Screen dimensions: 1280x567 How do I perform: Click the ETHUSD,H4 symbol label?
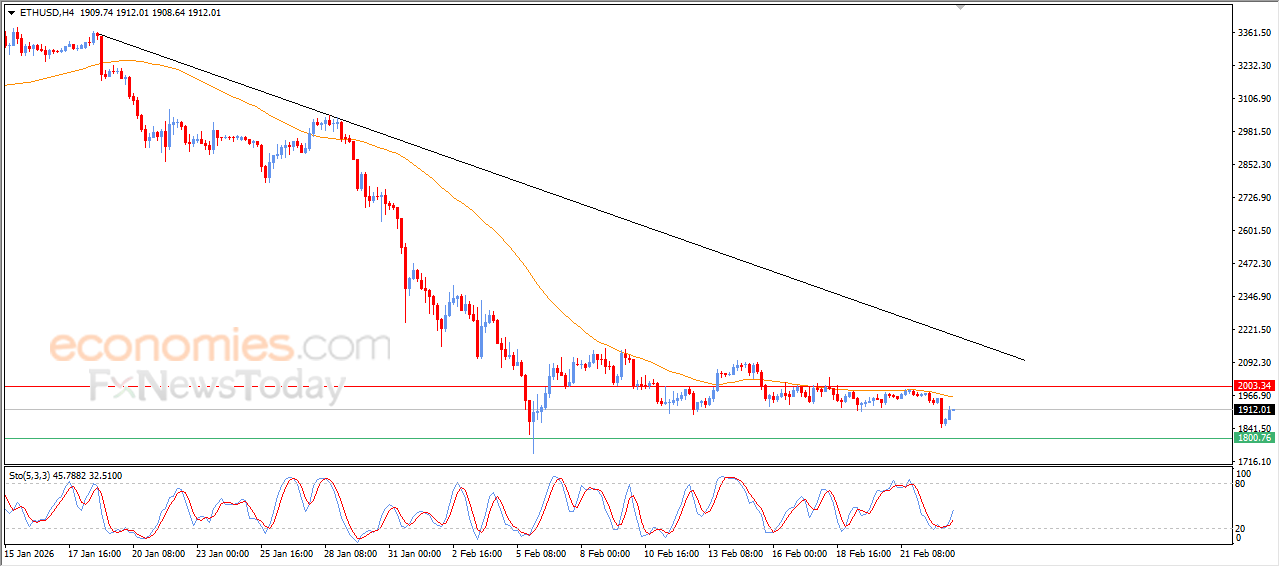46,13
